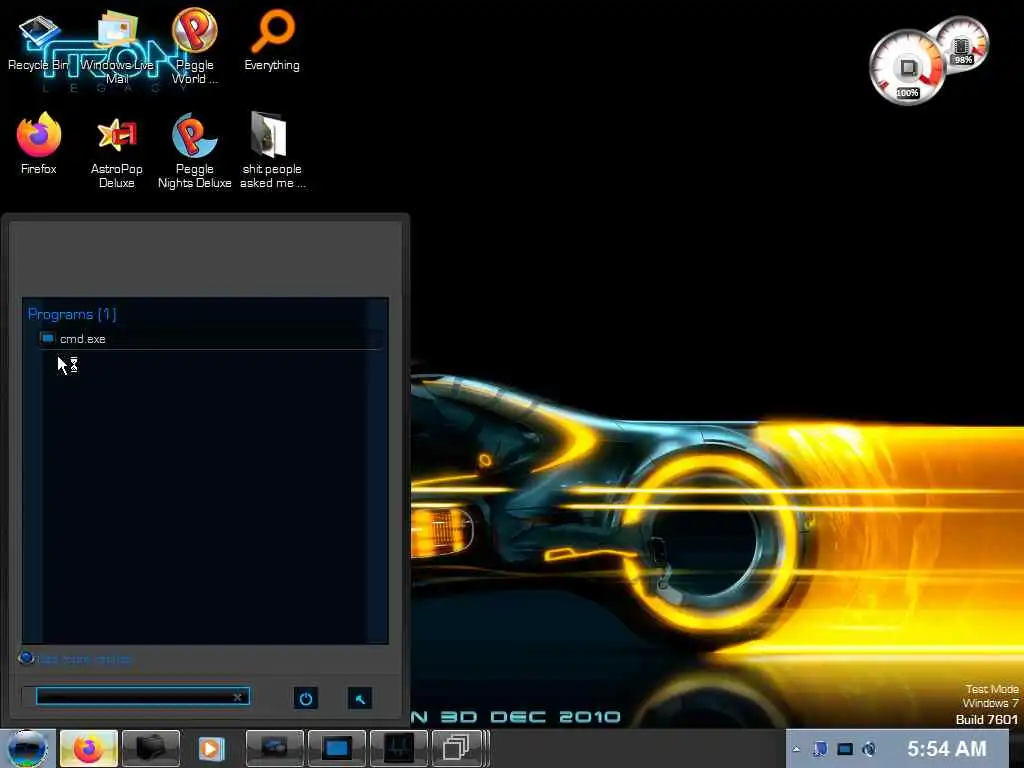1024x768 pixels.
Task: Launch Windows Media Player from the taskbar
Action: coord(211,748)
